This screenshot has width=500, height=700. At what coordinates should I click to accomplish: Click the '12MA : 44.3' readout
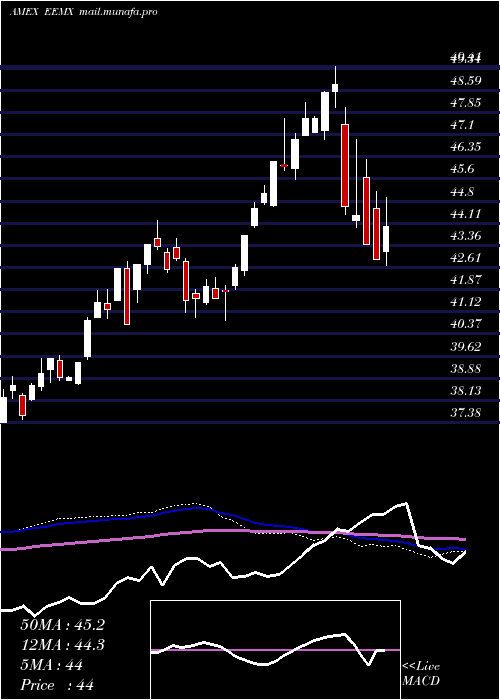click(x=62, y=645)
